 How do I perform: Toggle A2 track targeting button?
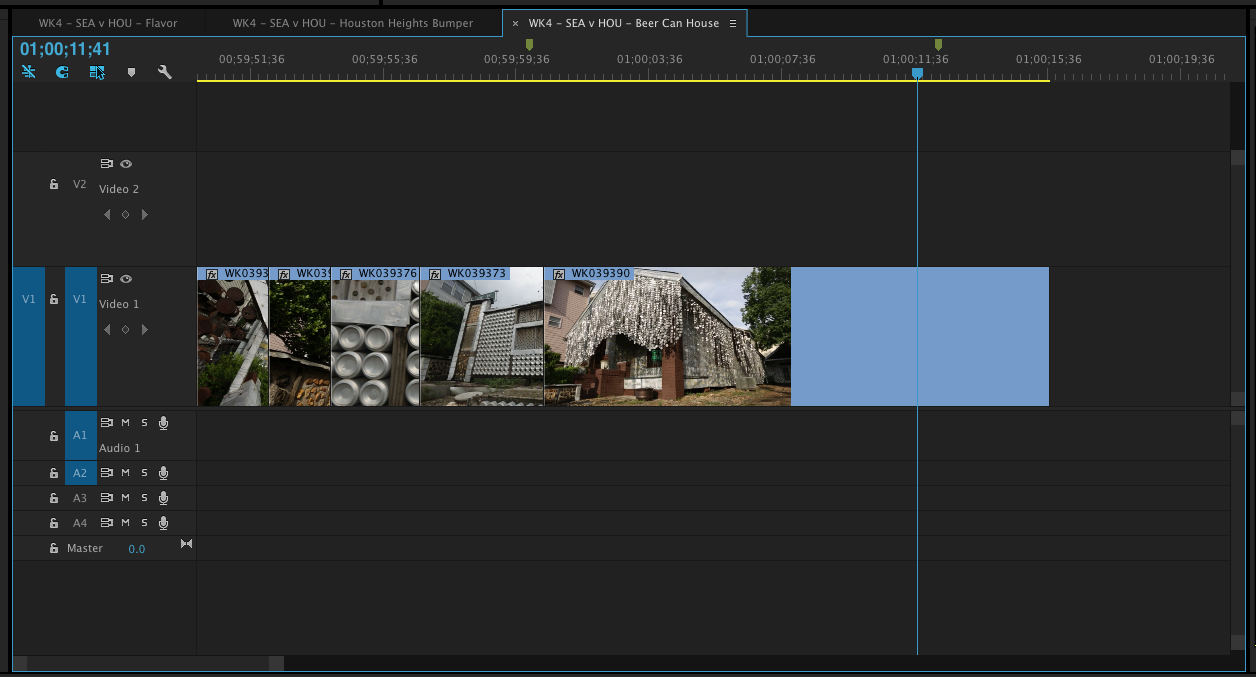(x=81, y=473)
